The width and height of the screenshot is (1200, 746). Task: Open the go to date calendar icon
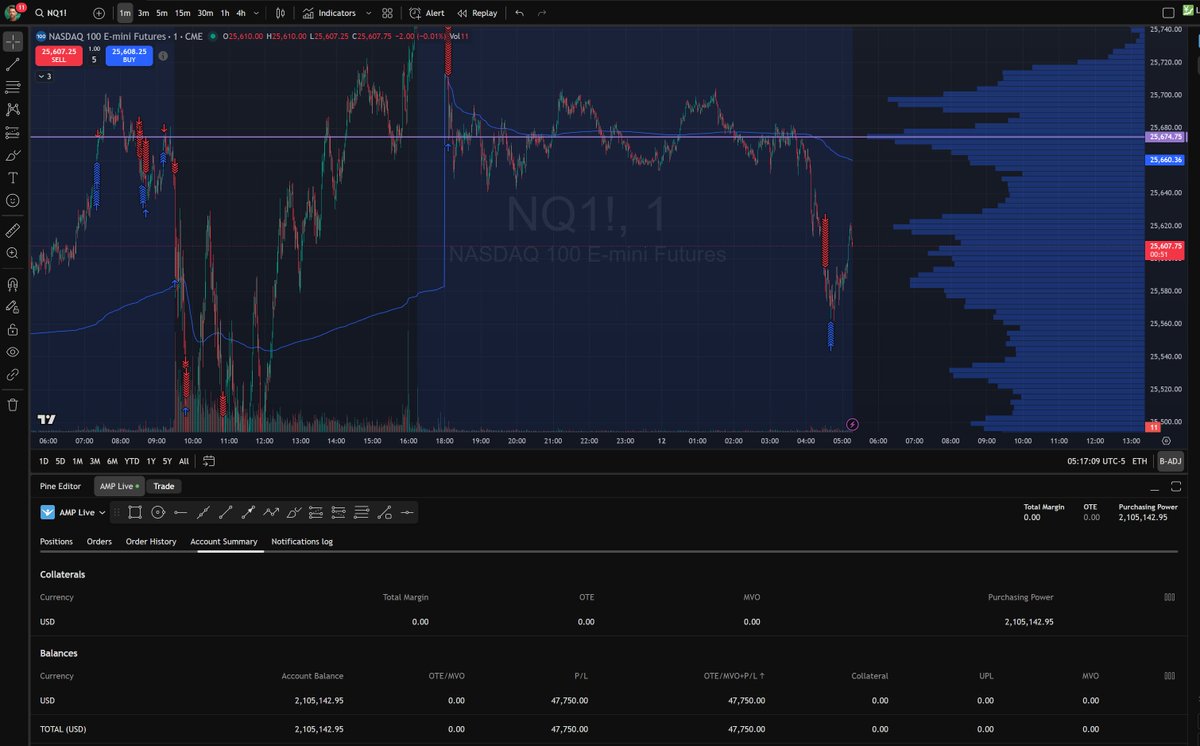[x=208, y=461]
